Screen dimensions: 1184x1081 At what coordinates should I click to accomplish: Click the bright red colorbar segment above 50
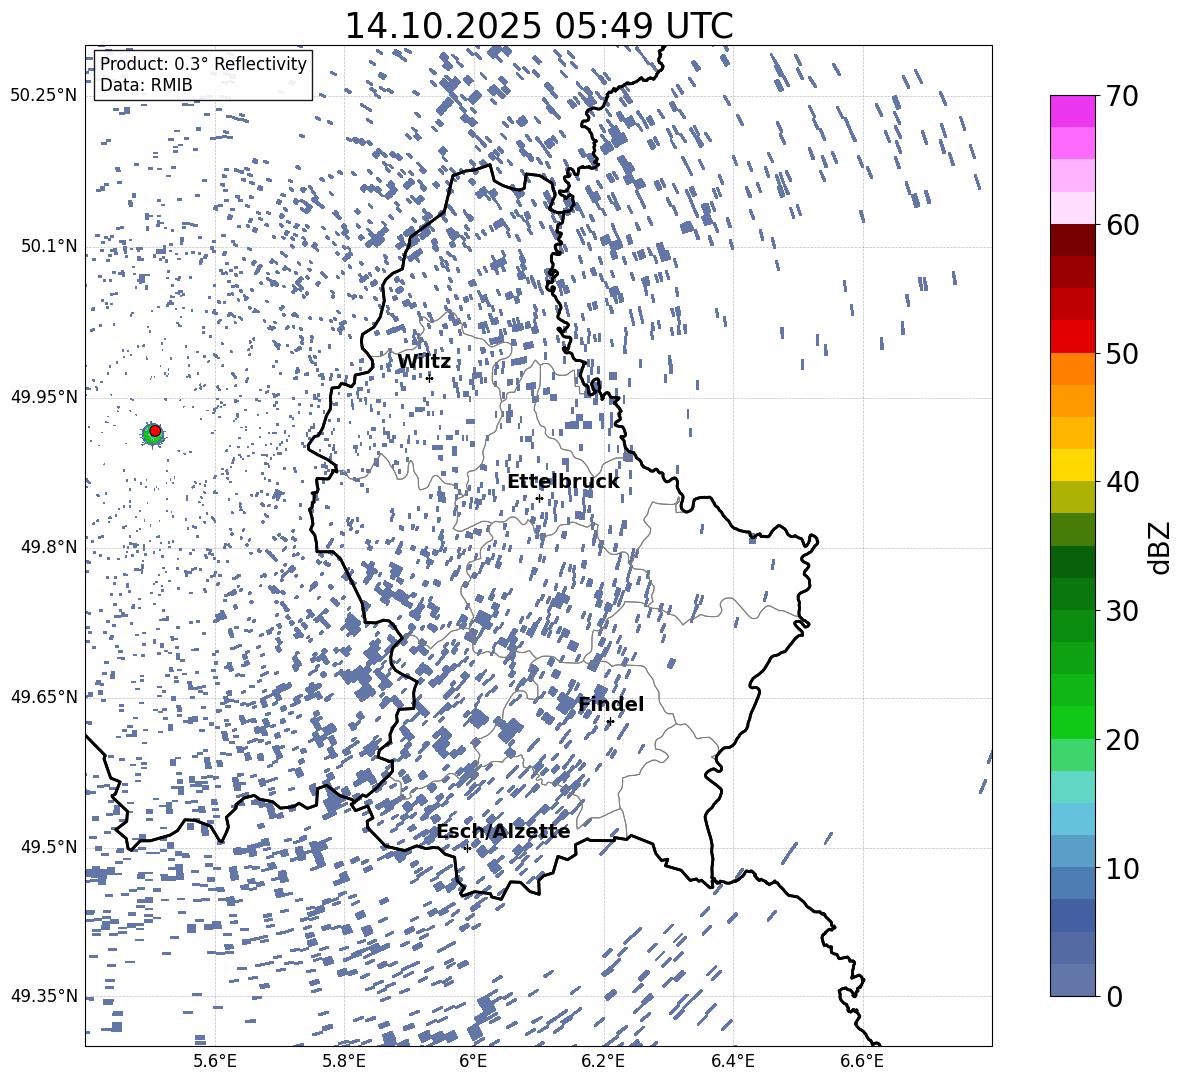tap(1073, 336)
